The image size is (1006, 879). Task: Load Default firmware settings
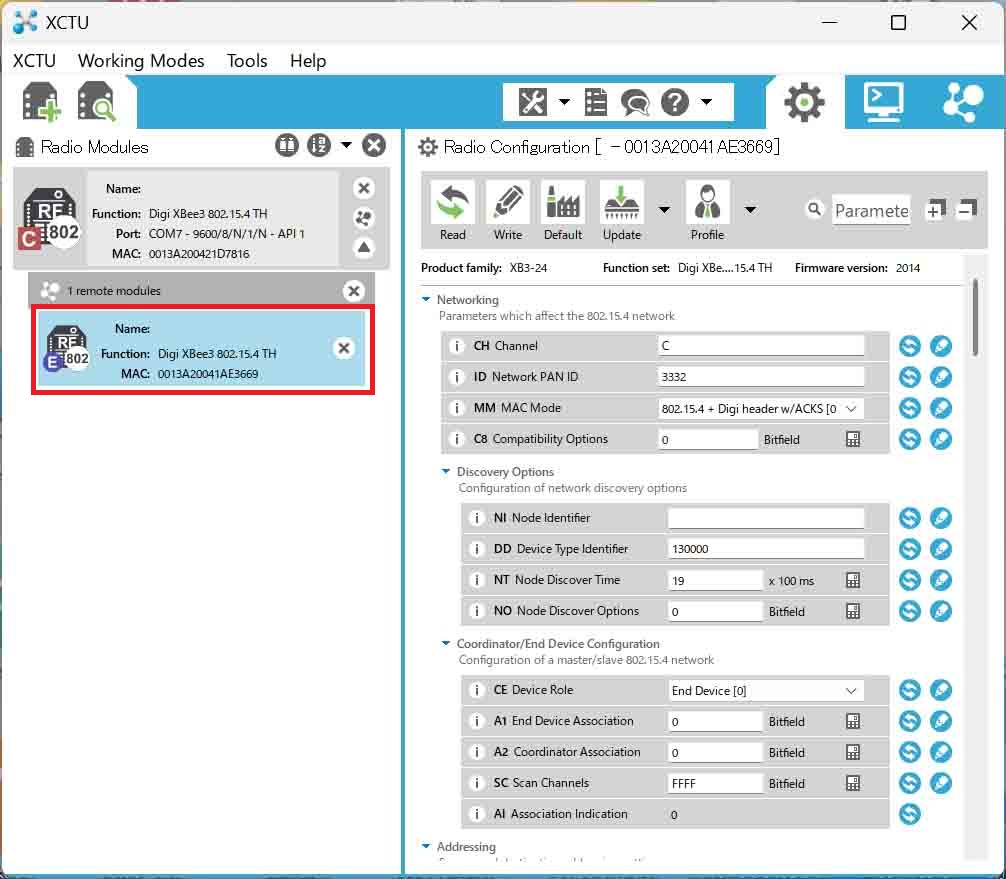[563, 211]
